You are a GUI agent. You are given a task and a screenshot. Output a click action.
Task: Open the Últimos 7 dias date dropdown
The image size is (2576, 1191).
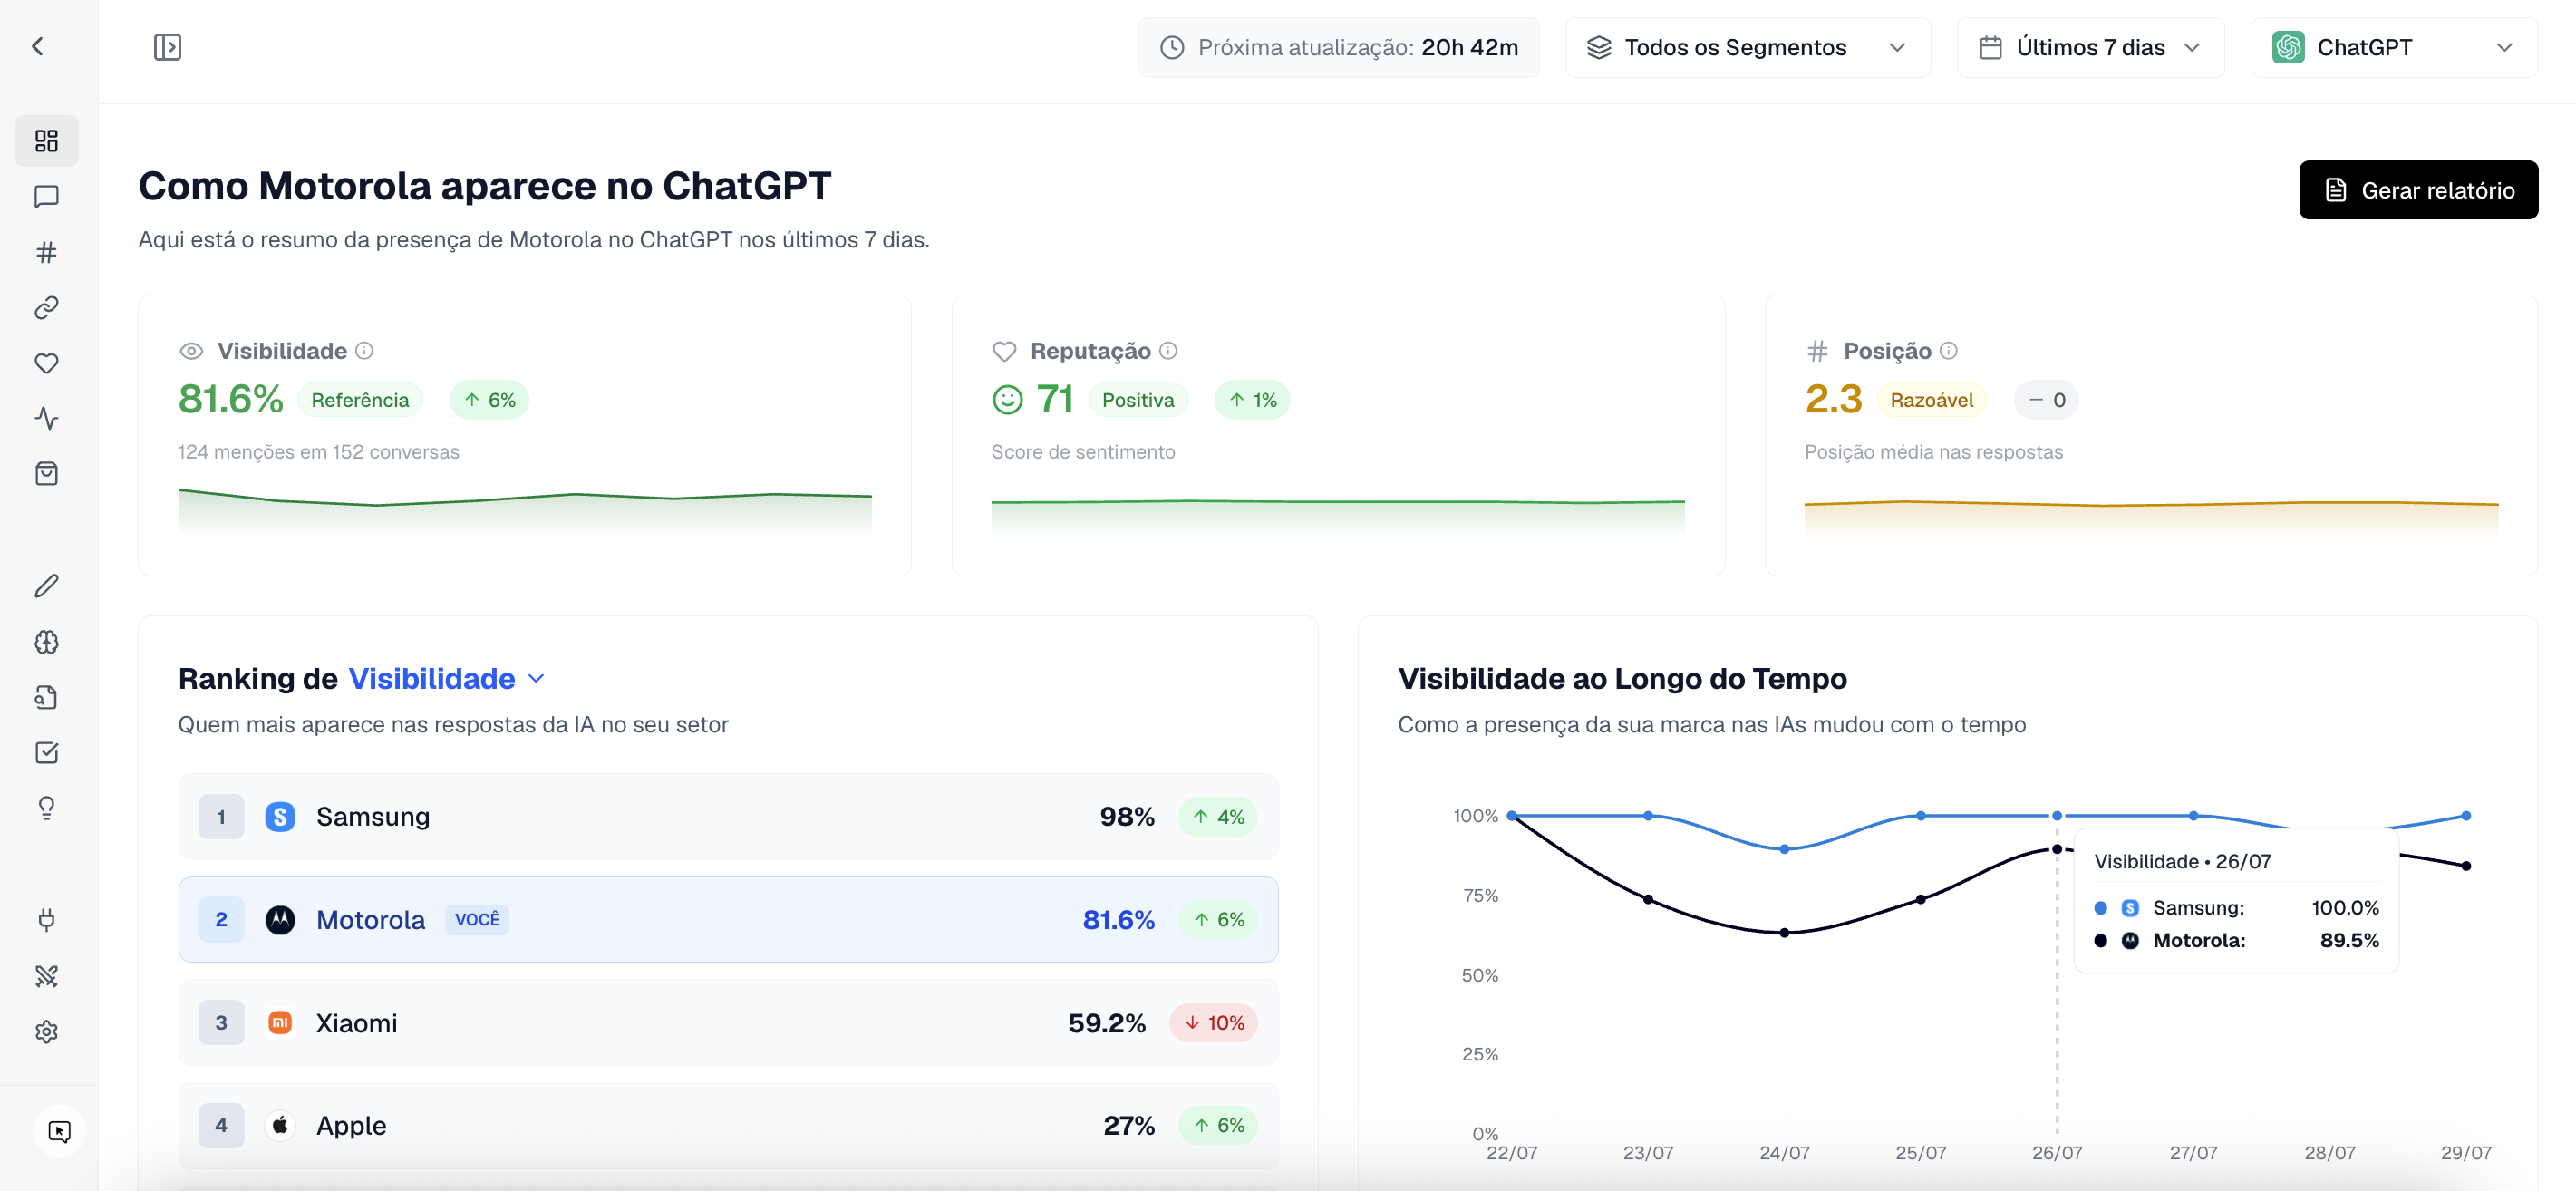2090,47
